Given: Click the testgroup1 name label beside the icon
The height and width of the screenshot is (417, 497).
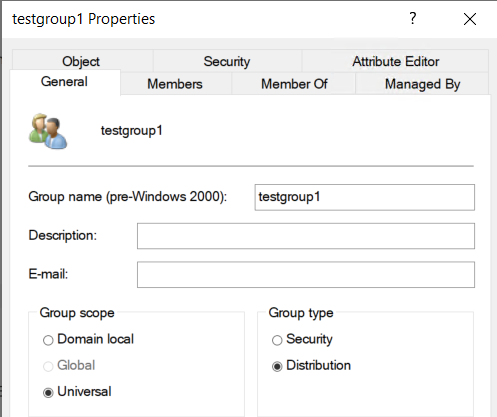Looking at the screenshot, I should pyautogui.click(x=132, y=131).
